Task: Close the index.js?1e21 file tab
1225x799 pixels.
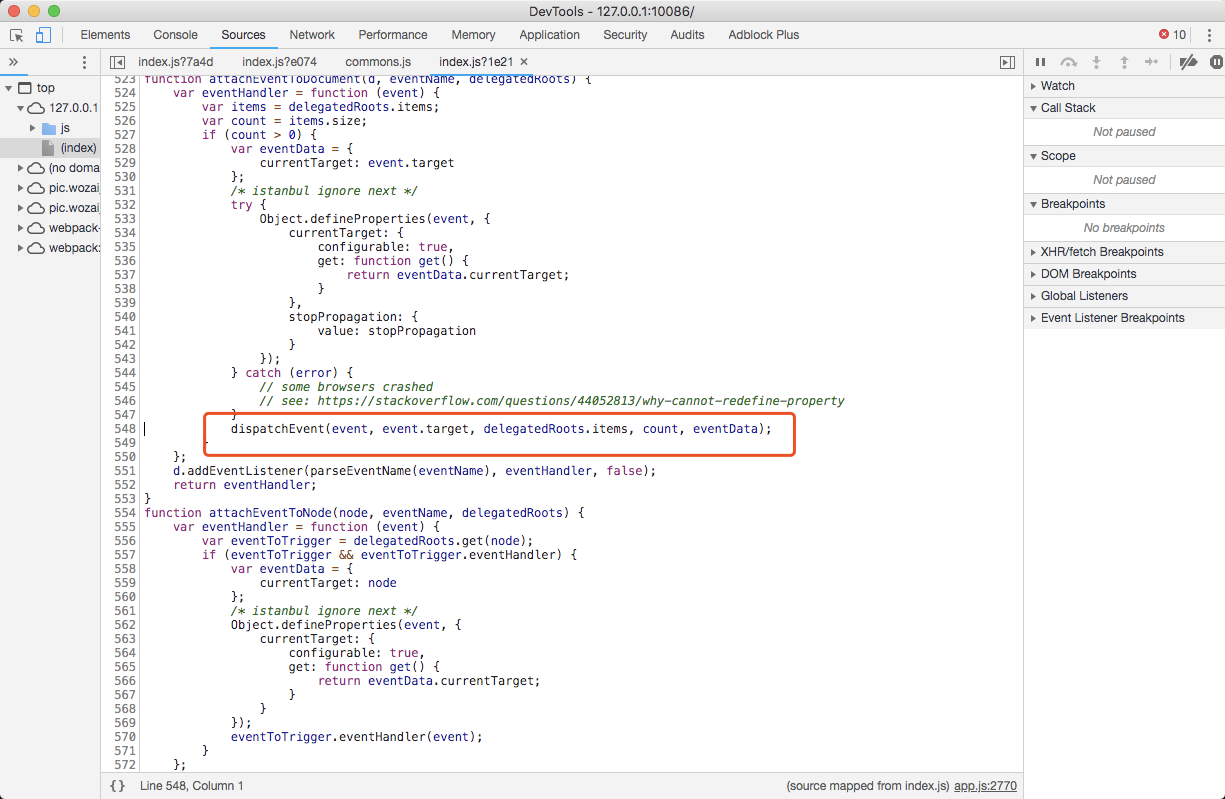Action: click(523, 62)
